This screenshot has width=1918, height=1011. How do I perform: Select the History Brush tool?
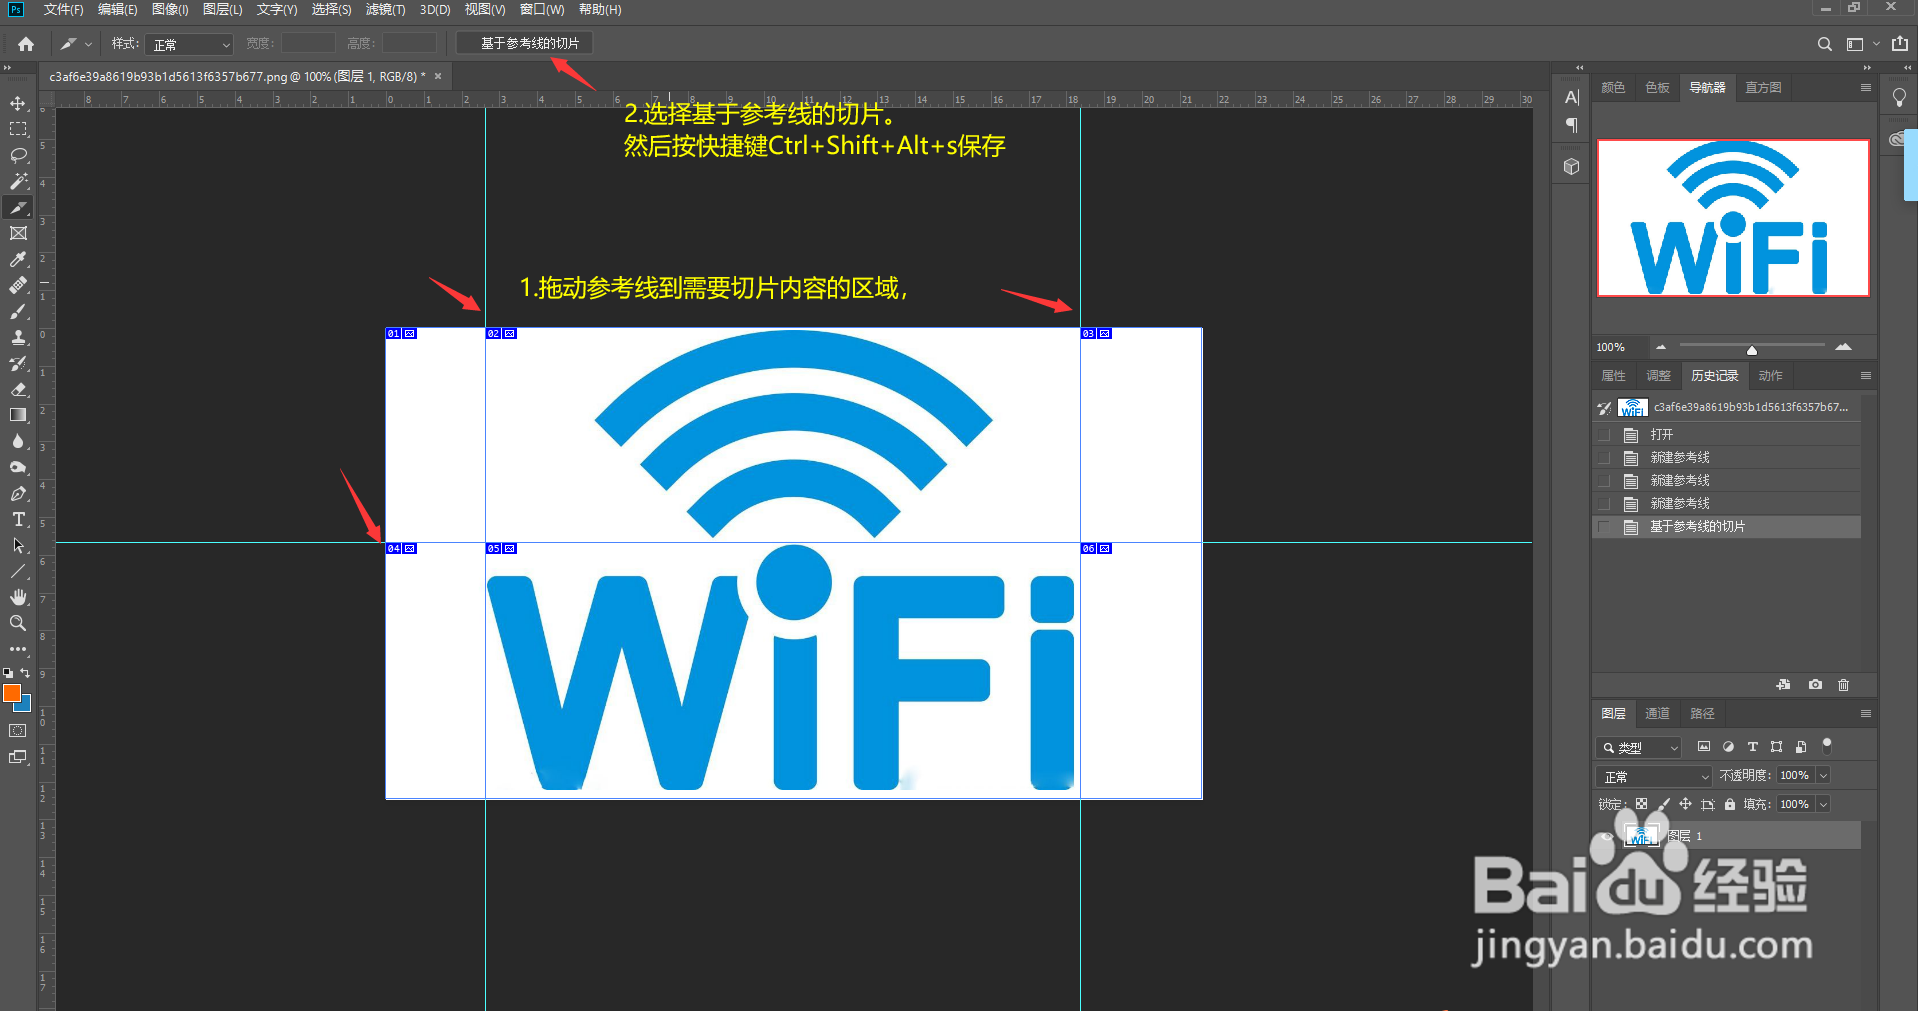point(18,363)
